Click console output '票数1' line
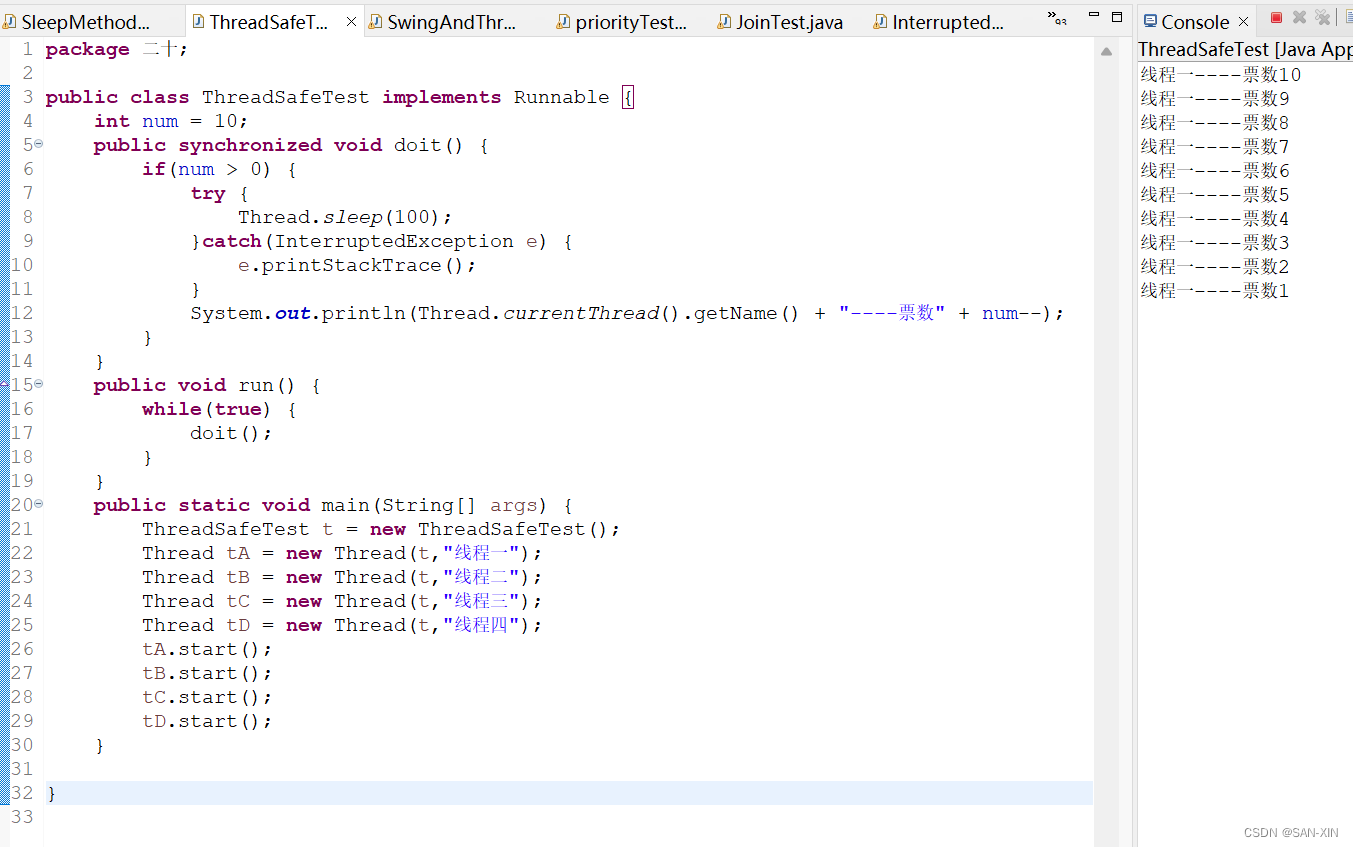Screen dimensions: 1353x847 click(x=1215, y=290)
